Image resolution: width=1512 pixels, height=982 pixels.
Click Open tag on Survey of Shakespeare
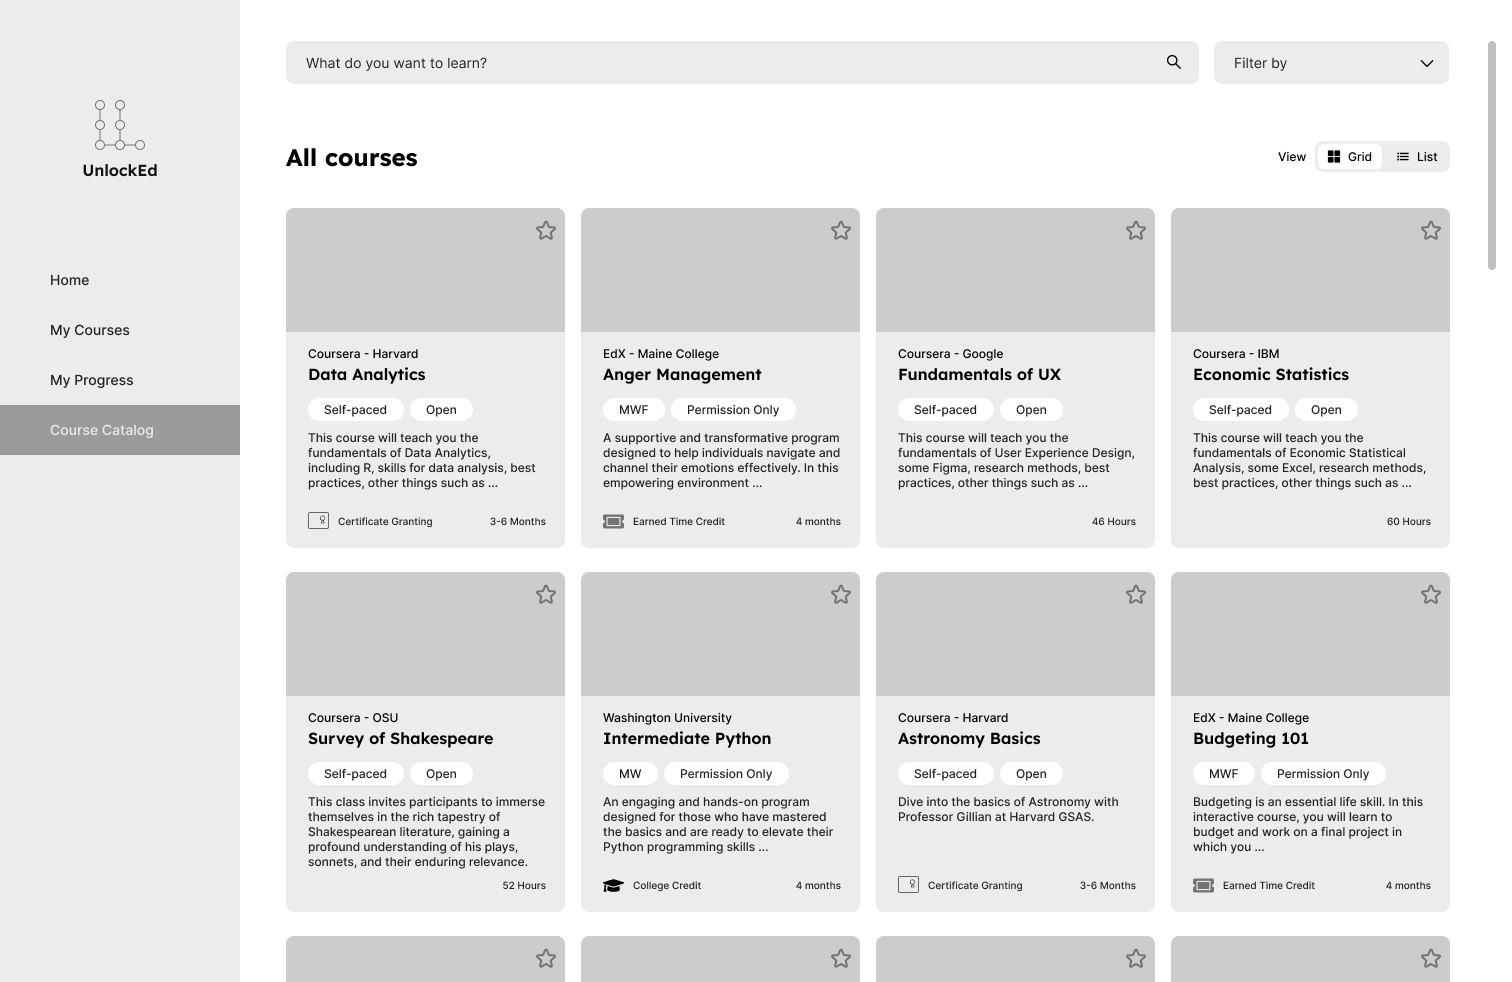tap(441, 774)
